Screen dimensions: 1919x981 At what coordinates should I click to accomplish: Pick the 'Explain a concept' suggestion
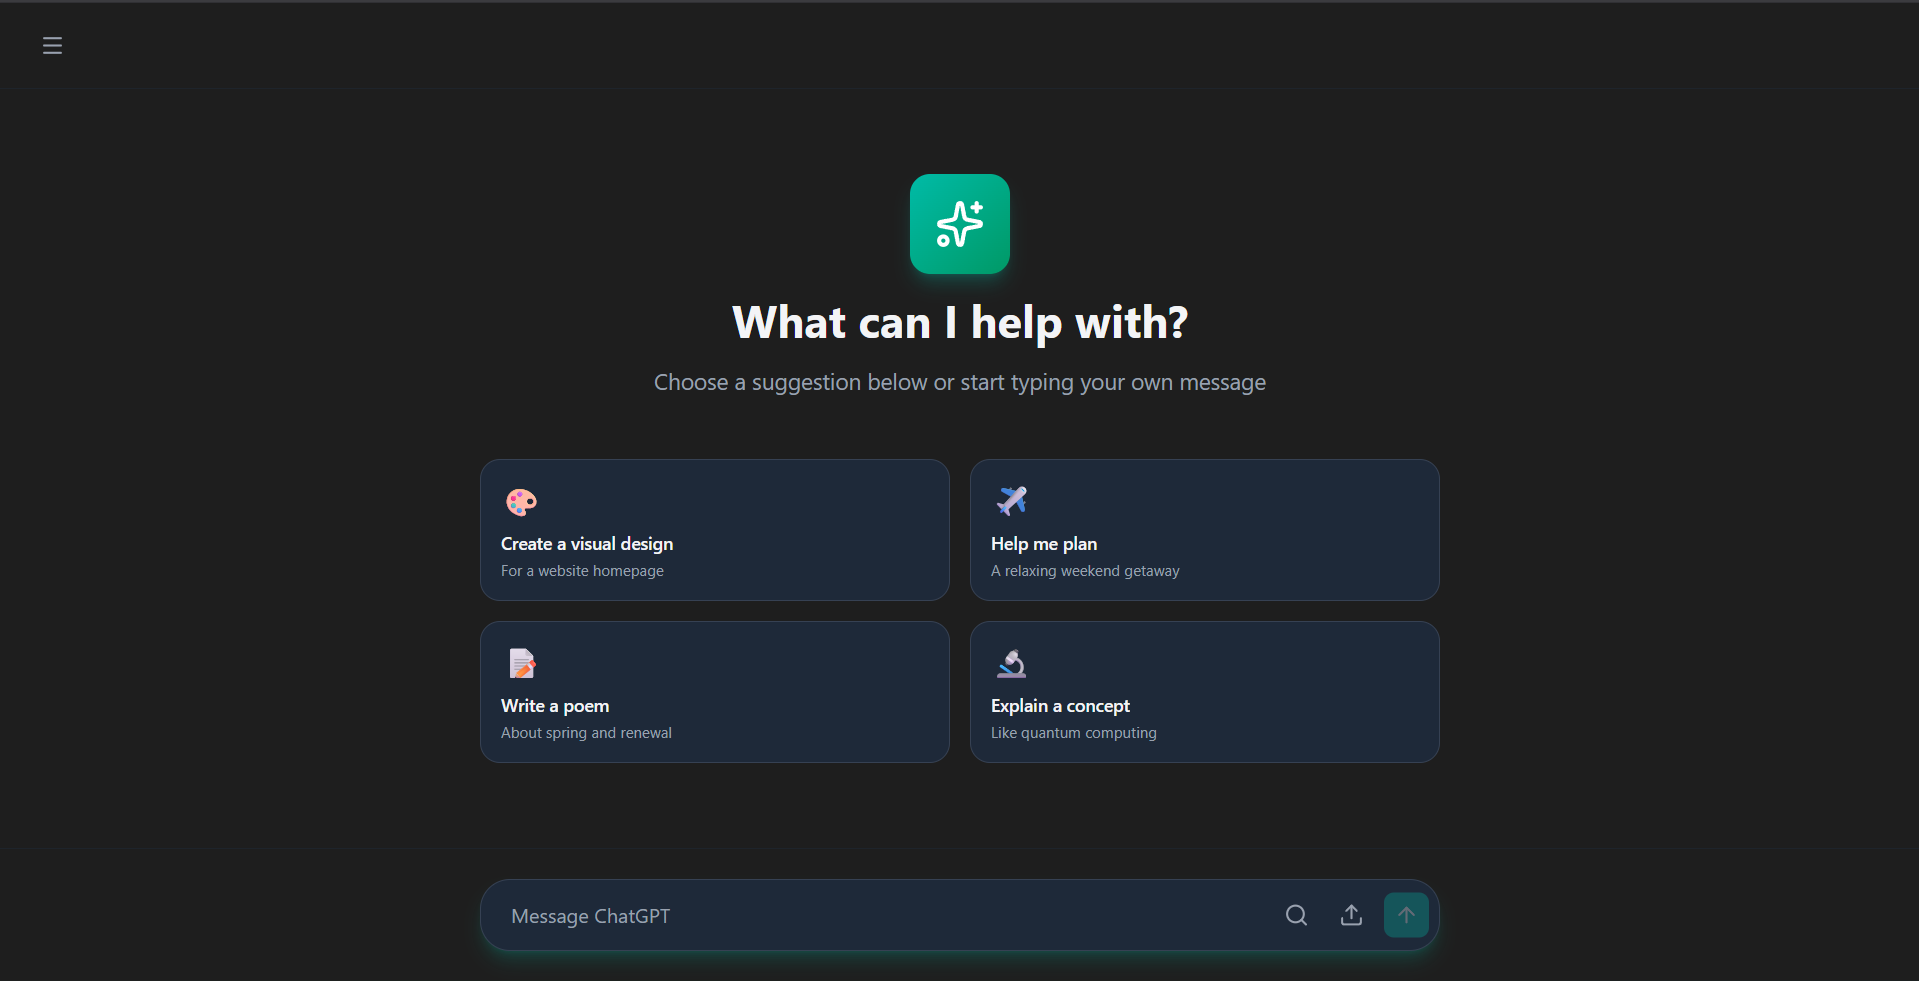[1204, 692]
